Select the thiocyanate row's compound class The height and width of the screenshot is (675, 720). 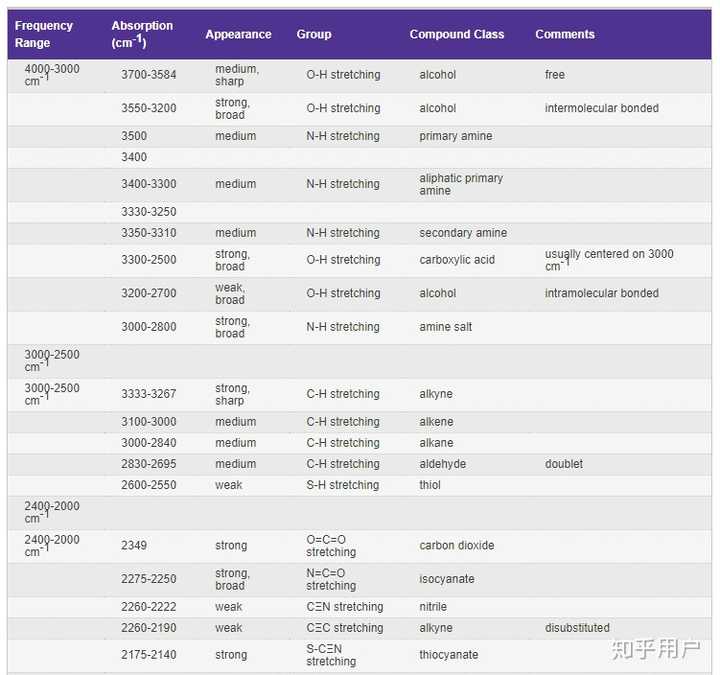(449, 655)
